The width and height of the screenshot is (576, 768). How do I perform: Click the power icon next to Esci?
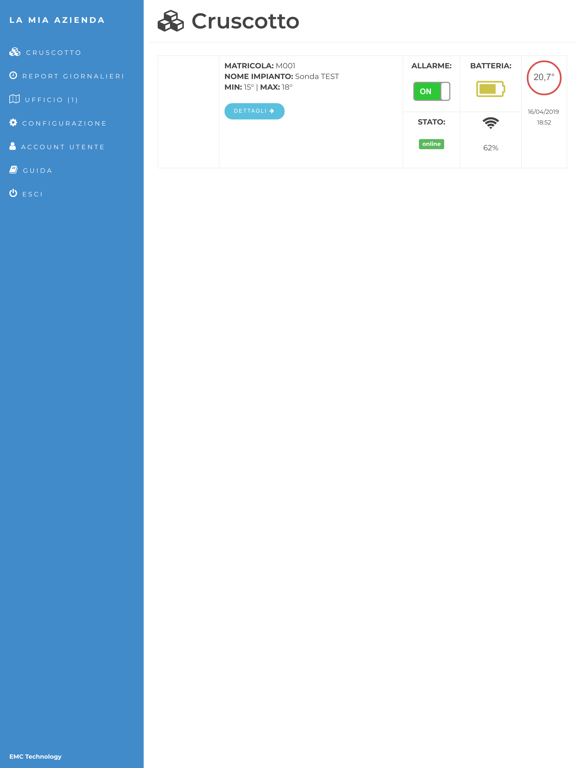(13, 193)
